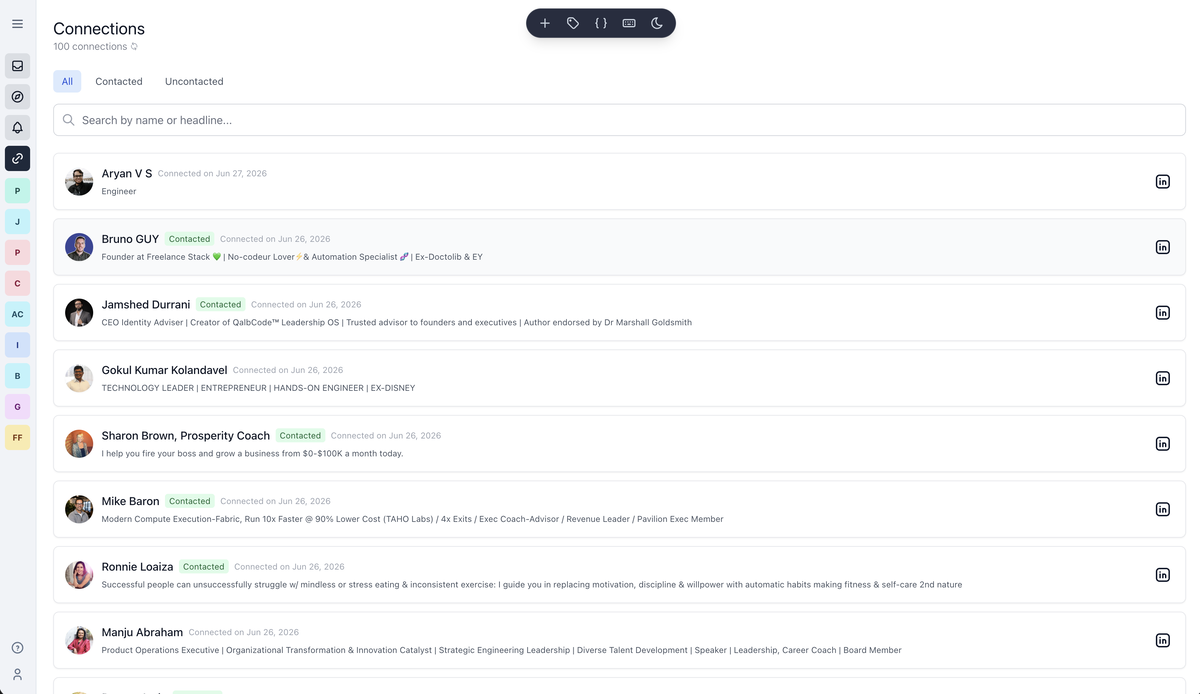Open the AC workspace badge

pyautogui.click(x=17, y=314)
